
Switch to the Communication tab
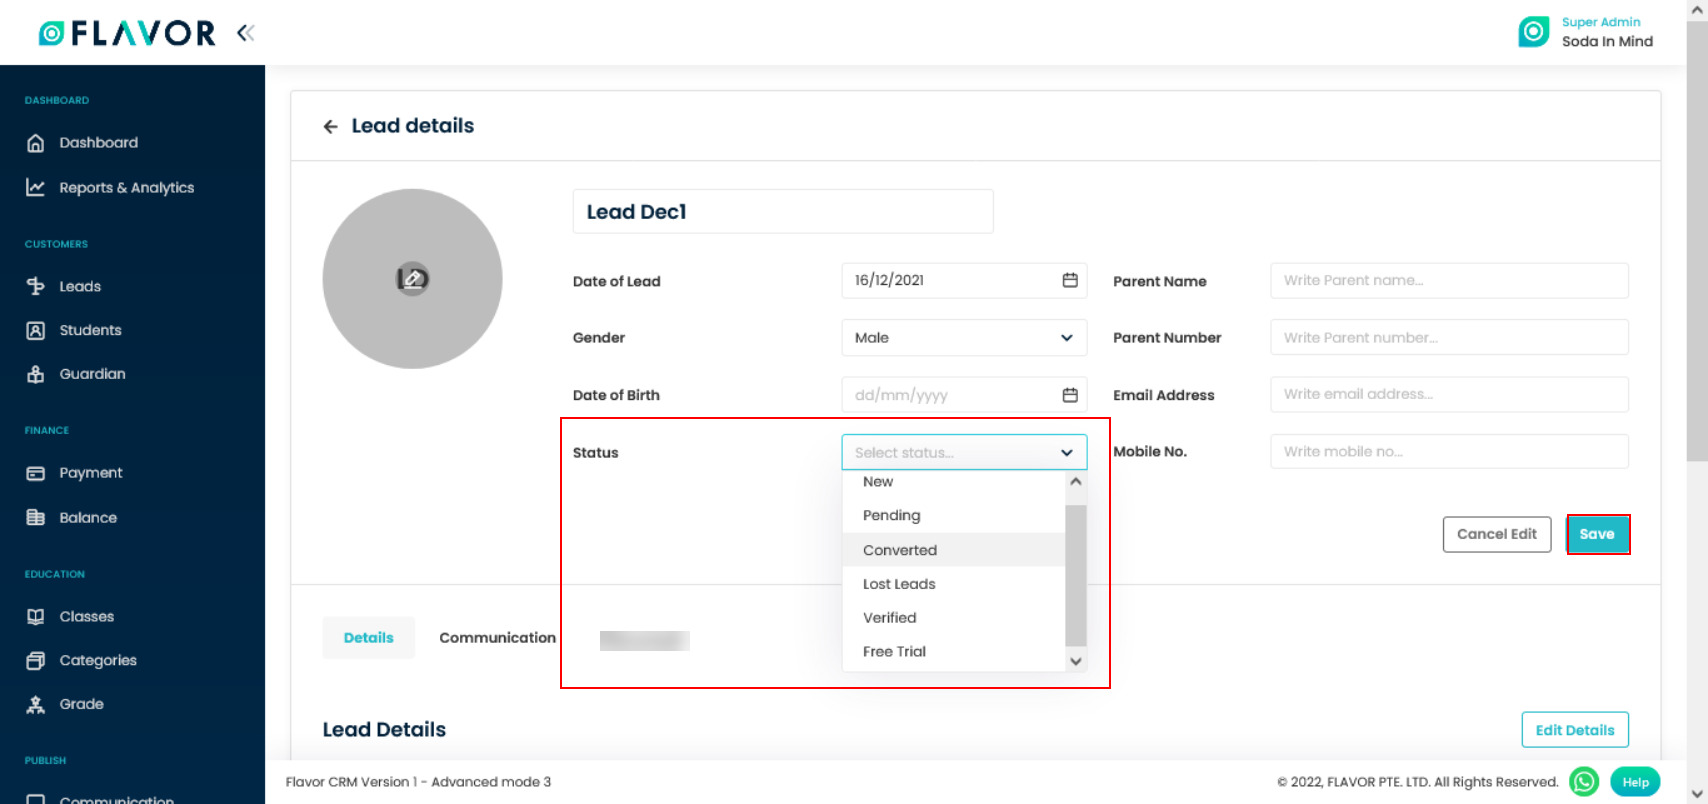point(497,638)
